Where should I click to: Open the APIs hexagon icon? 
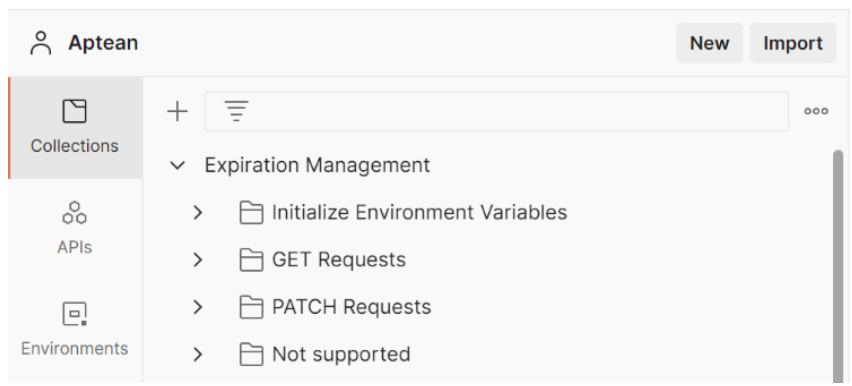(74, 213)
